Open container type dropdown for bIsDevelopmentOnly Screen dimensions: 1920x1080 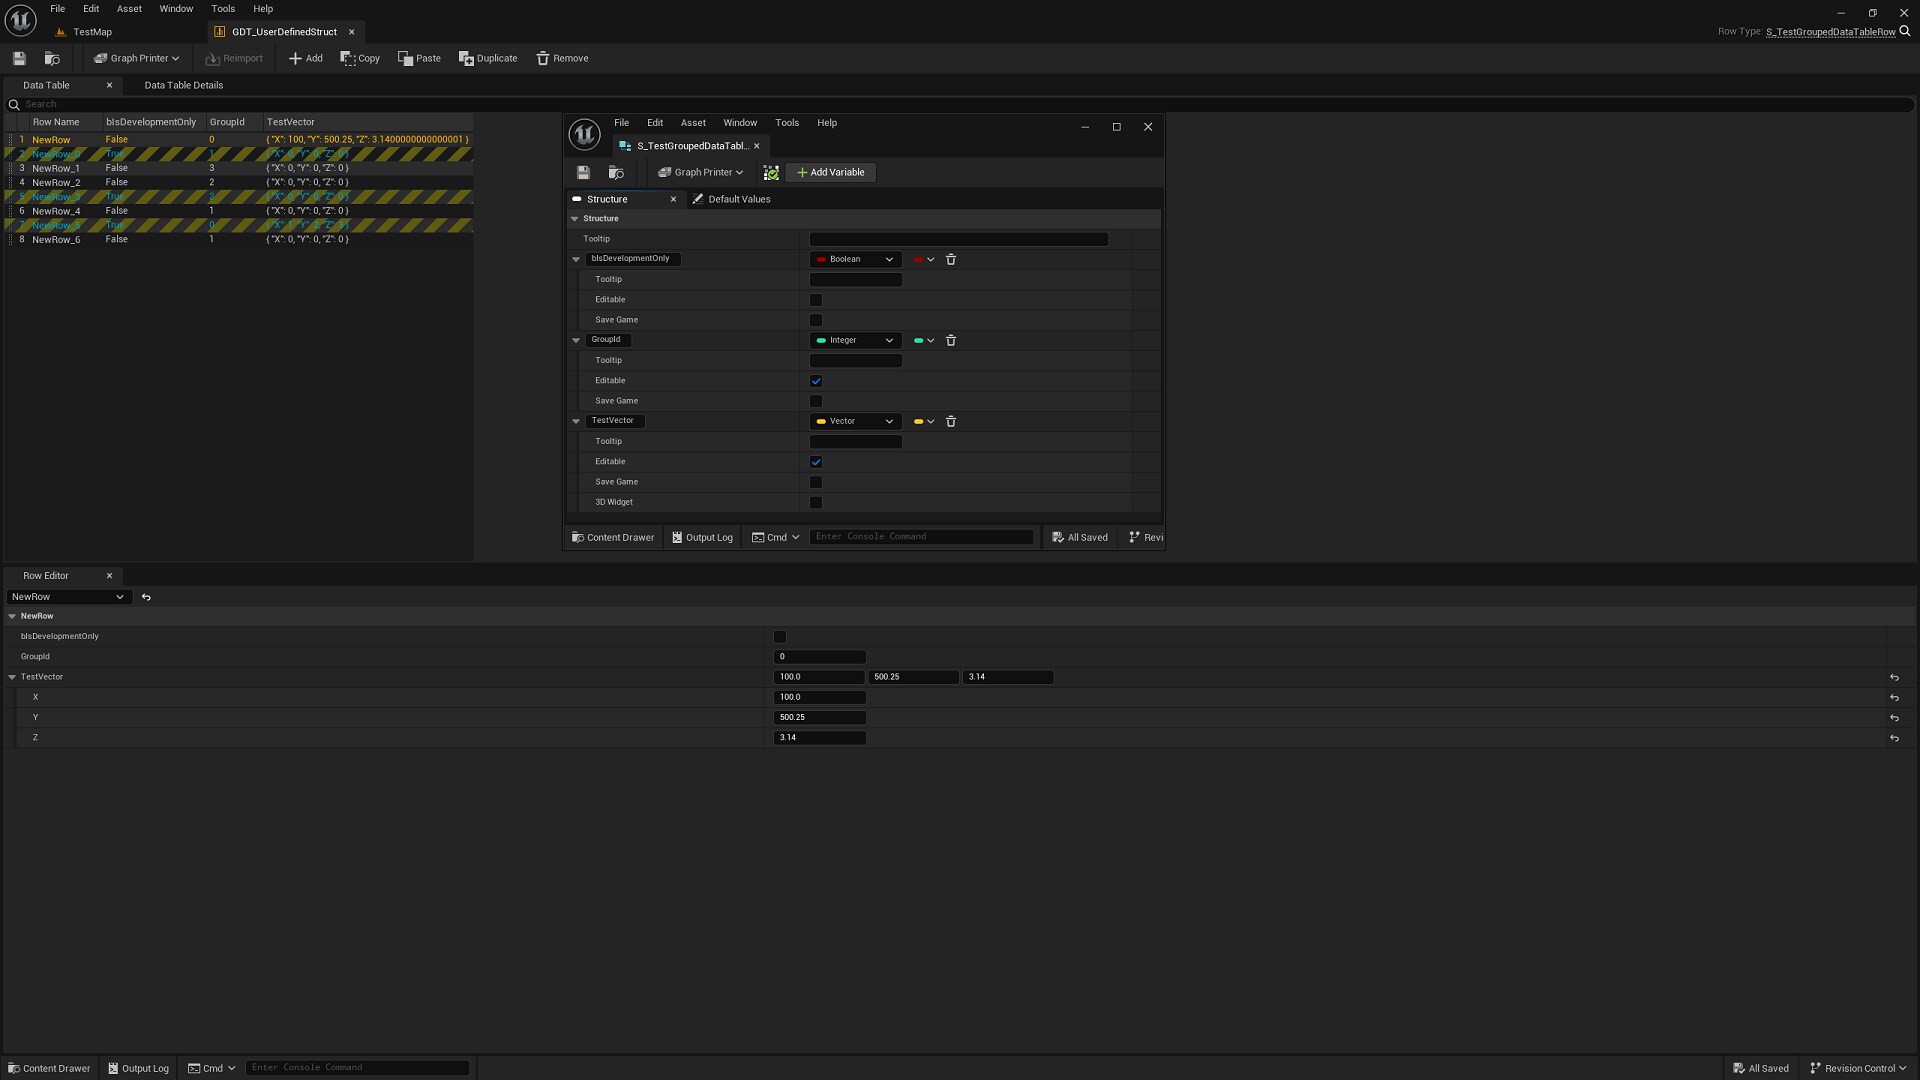coord(924,259)
